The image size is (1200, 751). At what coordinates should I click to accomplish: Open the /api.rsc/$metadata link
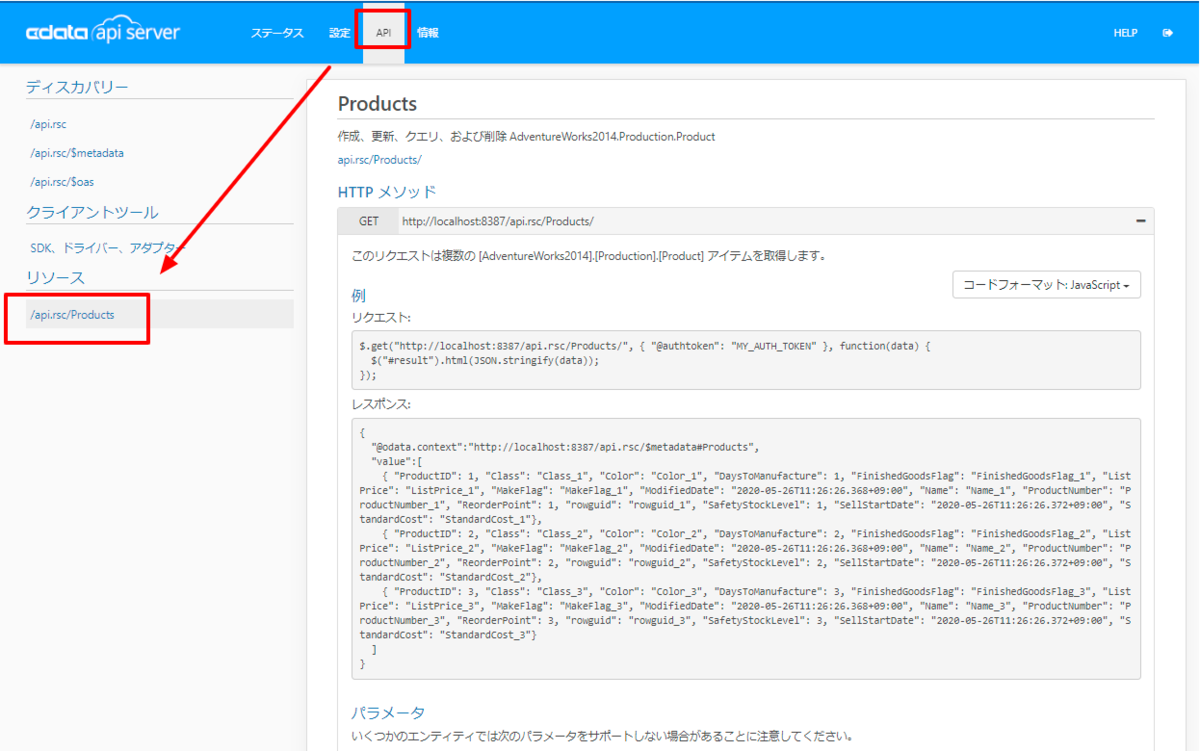coord(77,153)
